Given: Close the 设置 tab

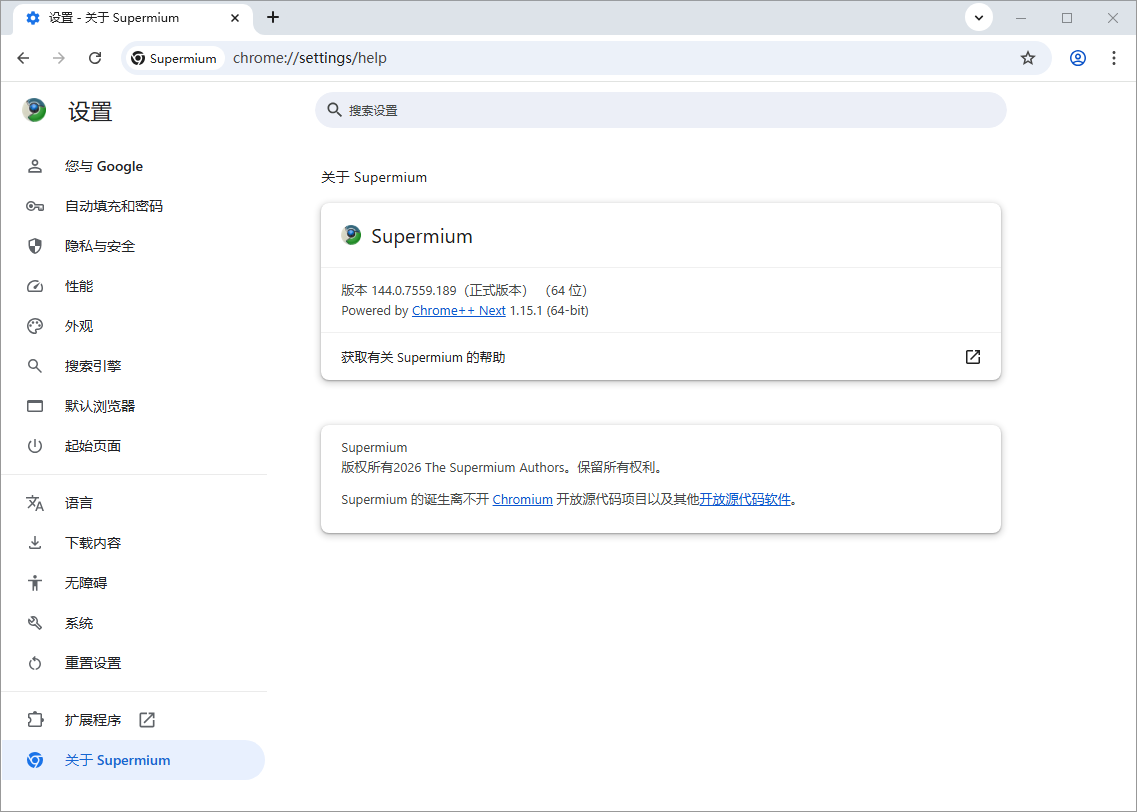Looking at the screenshot, I should (236, 18).
